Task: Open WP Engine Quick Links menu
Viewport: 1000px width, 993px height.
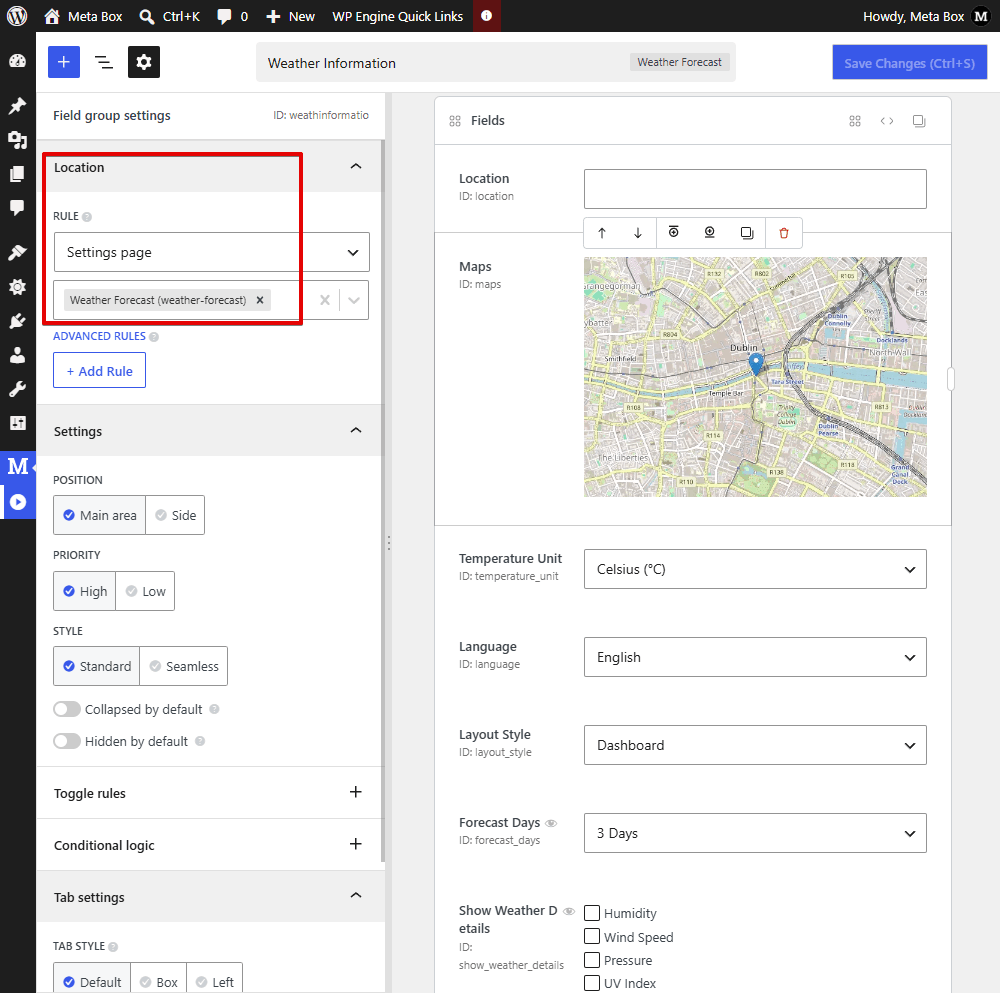Action: (397, 17)
